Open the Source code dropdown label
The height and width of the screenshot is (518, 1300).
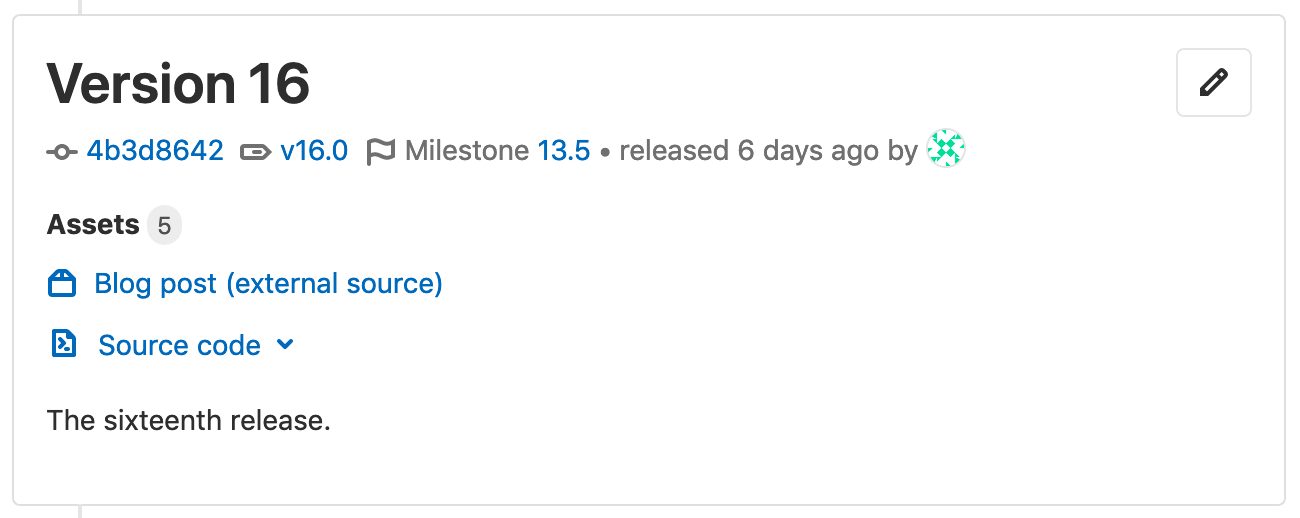[x=179, y=345]
